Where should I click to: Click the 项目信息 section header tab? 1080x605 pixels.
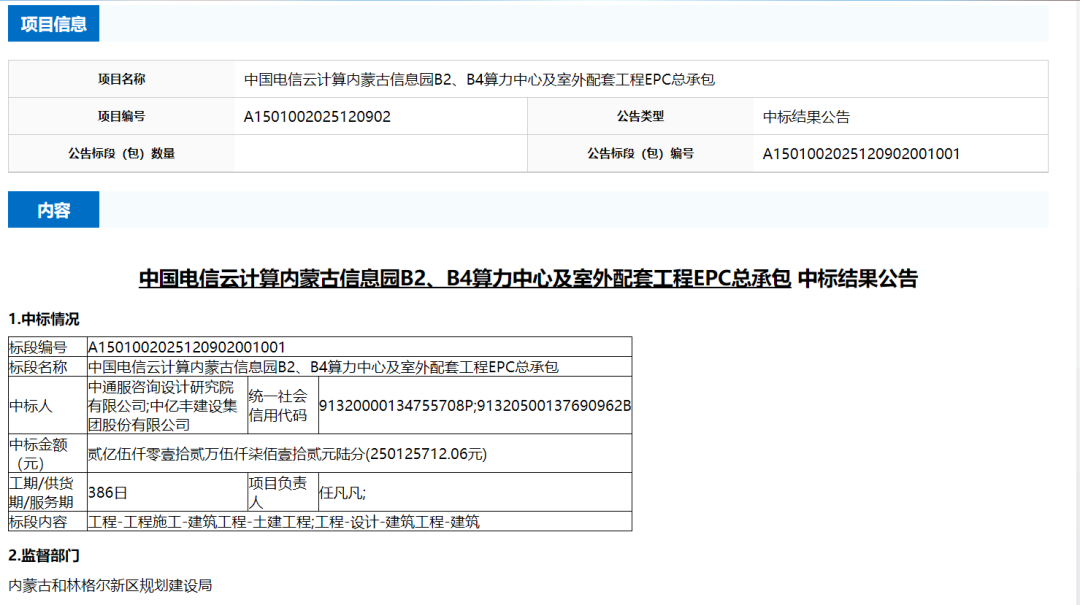coord(53,23)
